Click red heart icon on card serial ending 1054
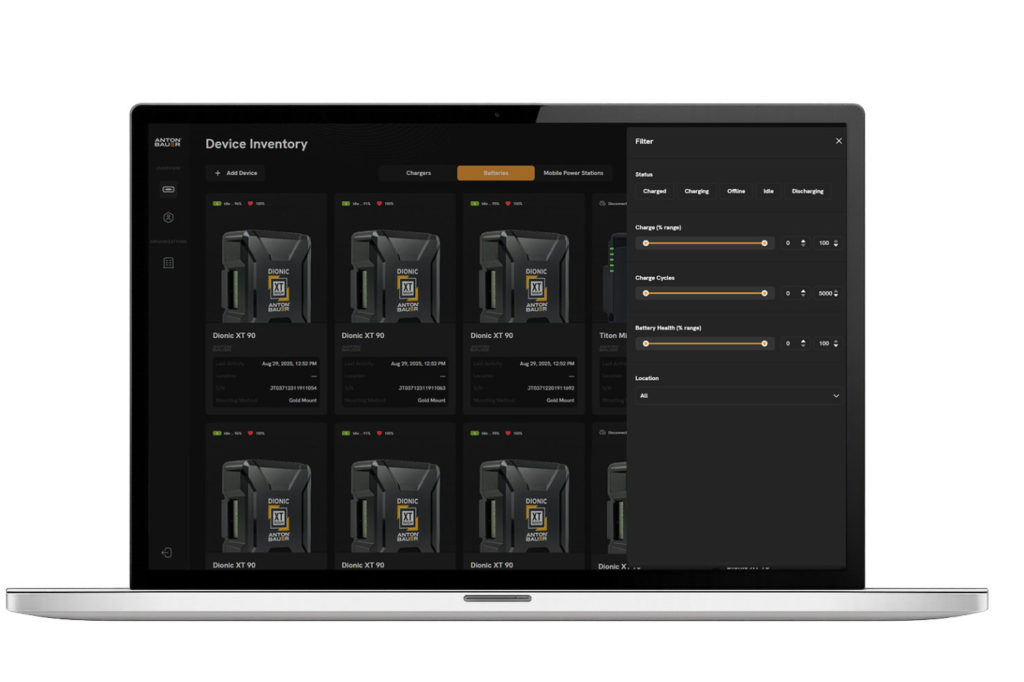The image size is (1024, 682). 250,203
